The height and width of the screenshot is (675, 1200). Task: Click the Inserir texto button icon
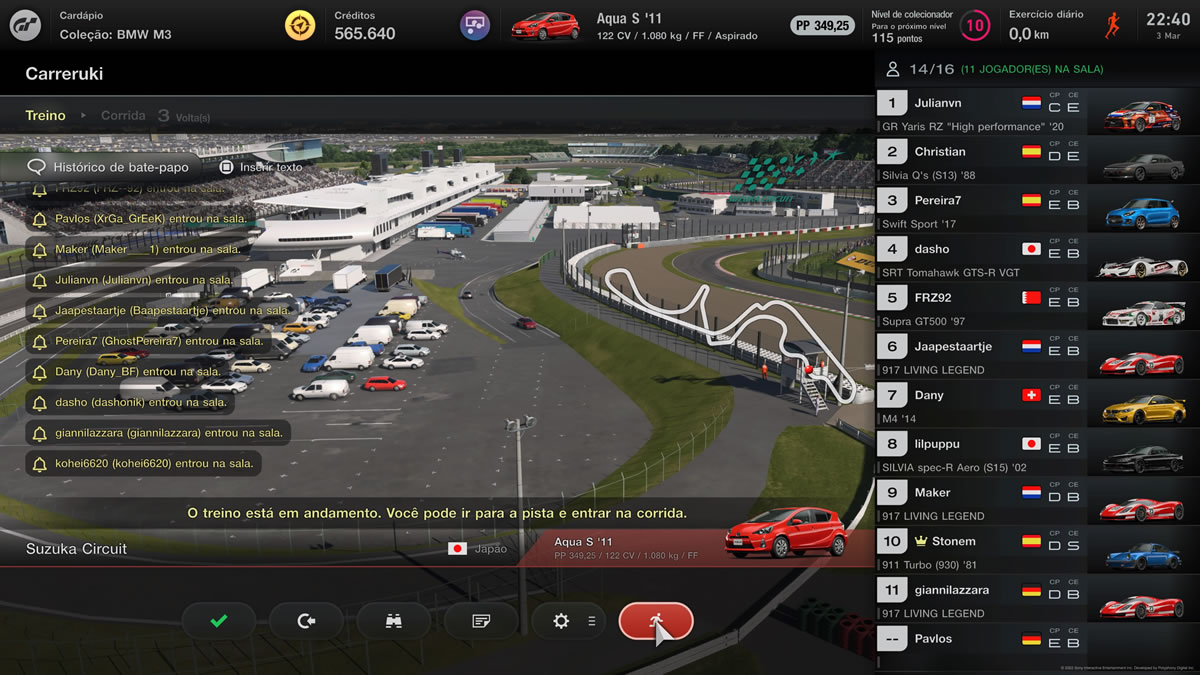click(x=227, y=167)
